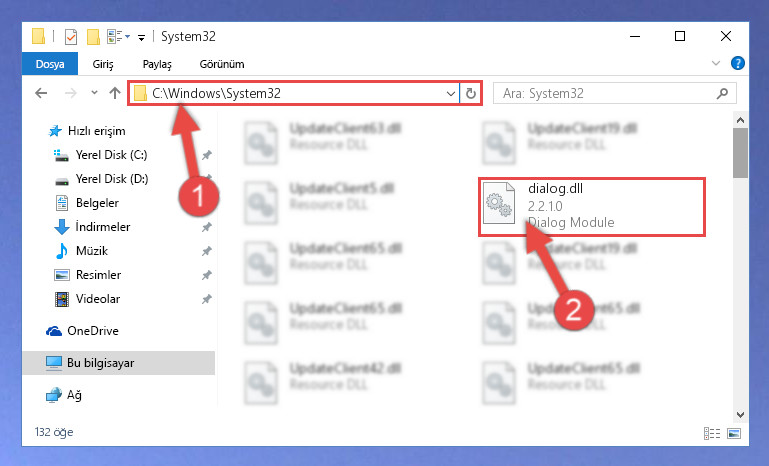
Task: Open İndirmeler in the sidebar
Action: tap(103, 227)
